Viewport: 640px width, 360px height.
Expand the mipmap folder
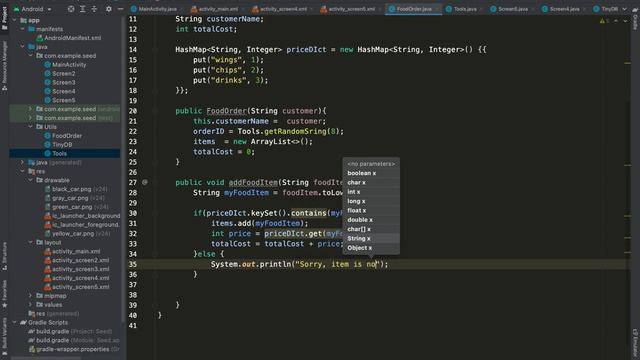(x=30, y=296)
